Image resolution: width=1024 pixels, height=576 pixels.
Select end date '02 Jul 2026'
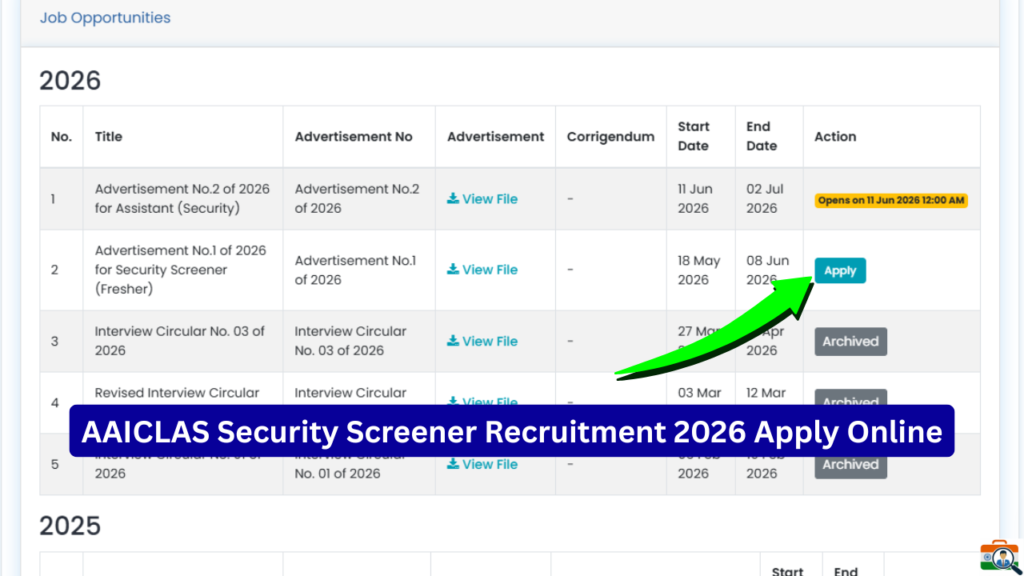click(x=765, y=199)
